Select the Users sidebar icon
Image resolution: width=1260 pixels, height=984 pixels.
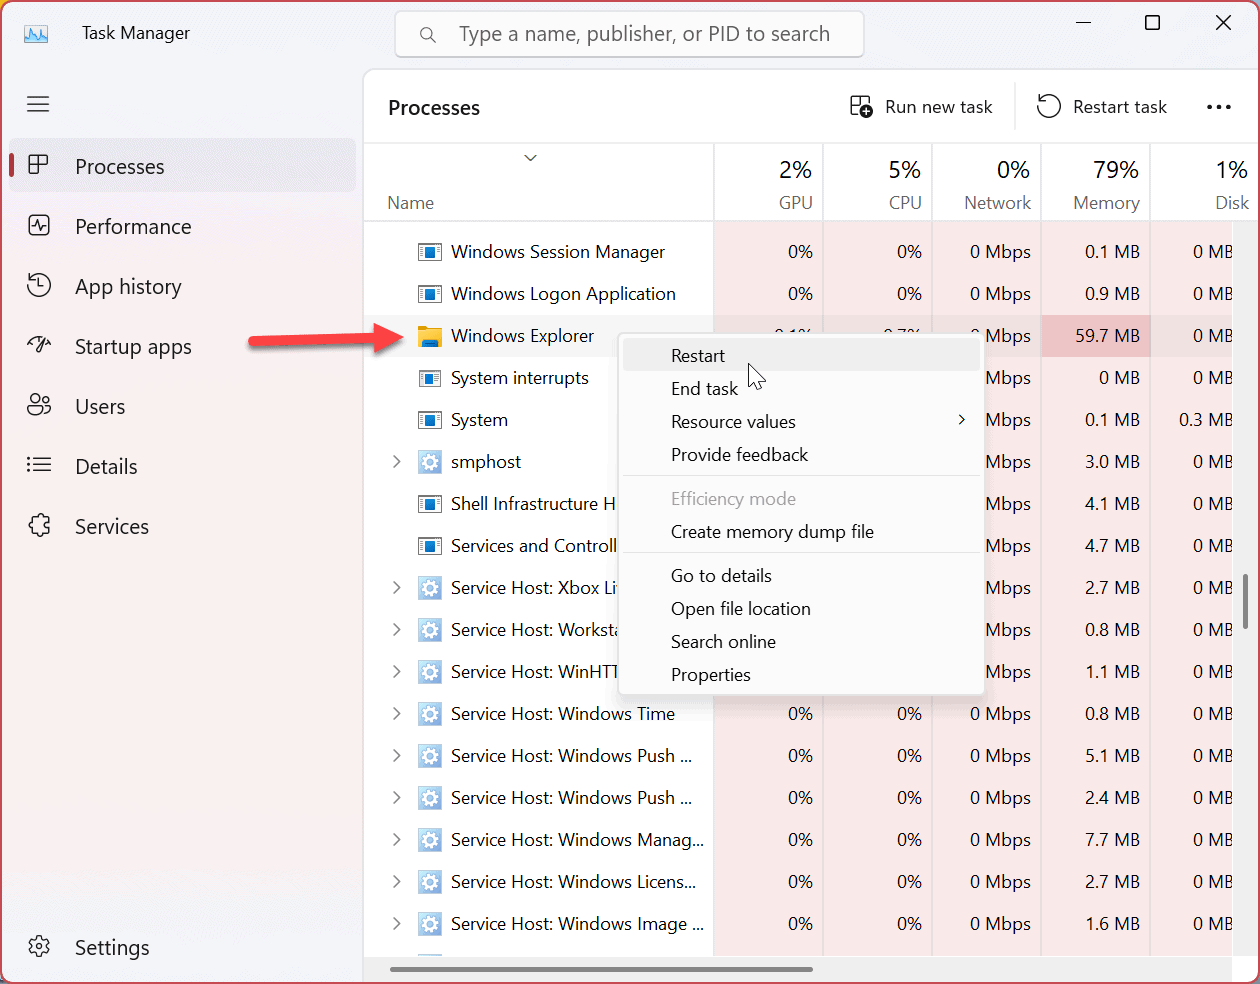pyautogui.click(x=39, y=407)
